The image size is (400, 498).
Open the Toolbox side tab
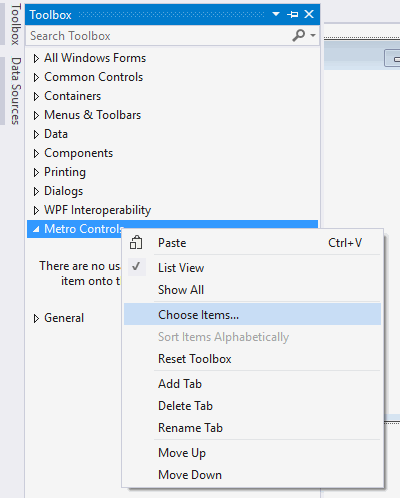(15, 24)
